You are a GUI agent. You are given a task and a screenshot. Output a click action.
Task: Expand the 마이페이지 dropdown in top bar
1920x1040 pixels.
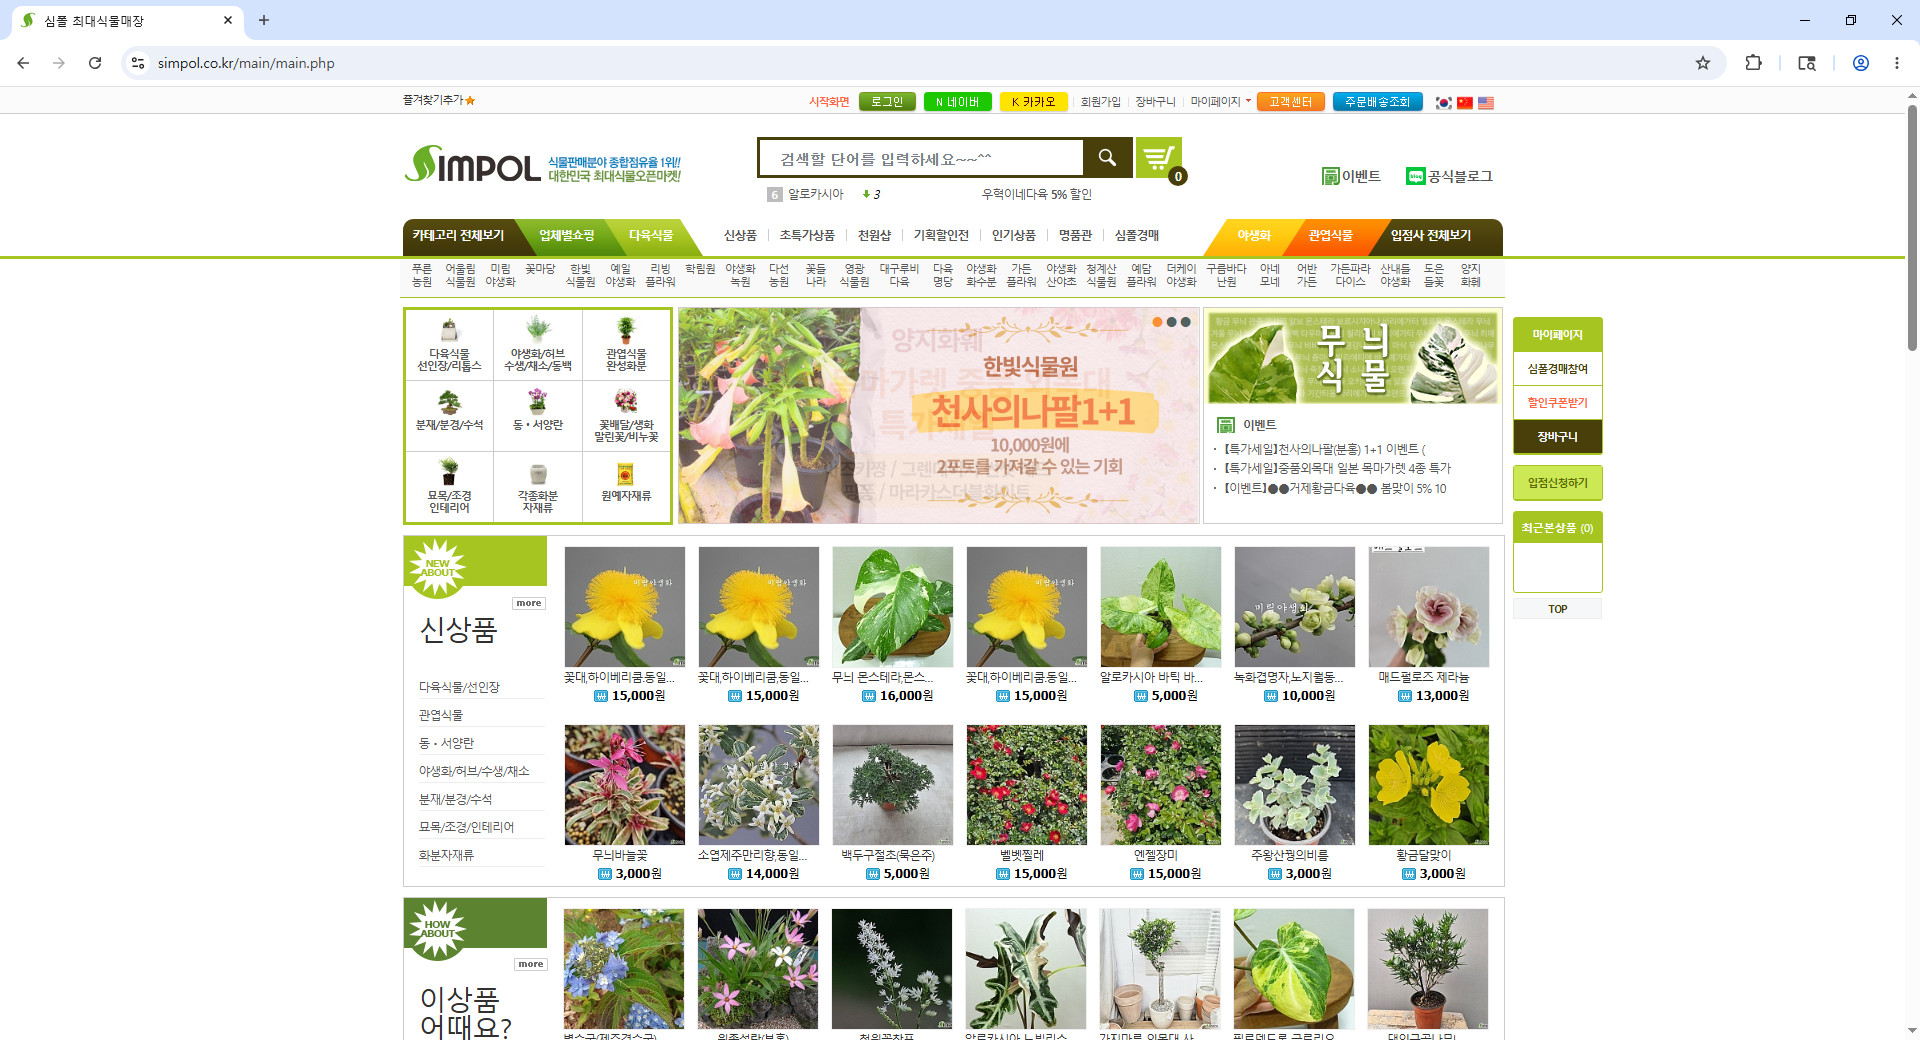pos(1220,102)
